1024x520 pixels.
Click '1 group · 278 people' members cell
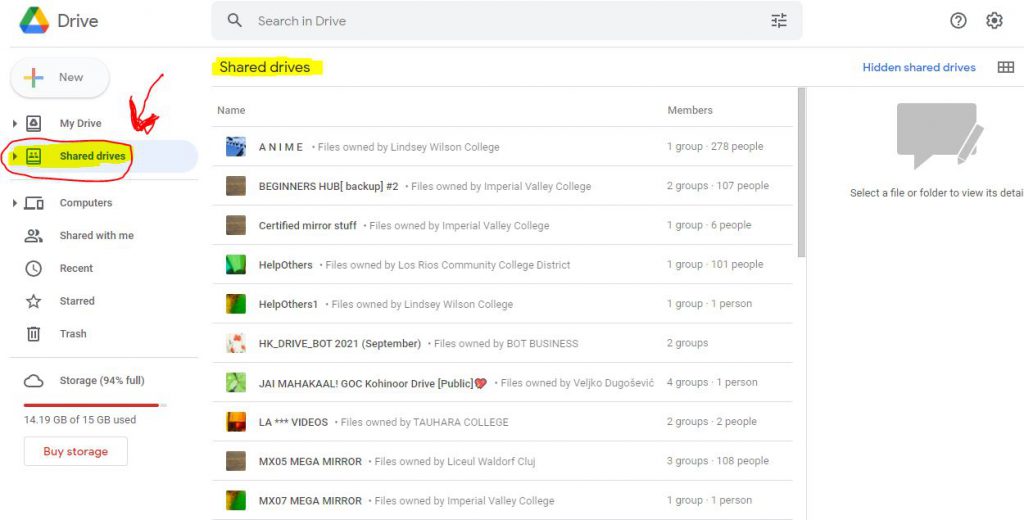715,146
